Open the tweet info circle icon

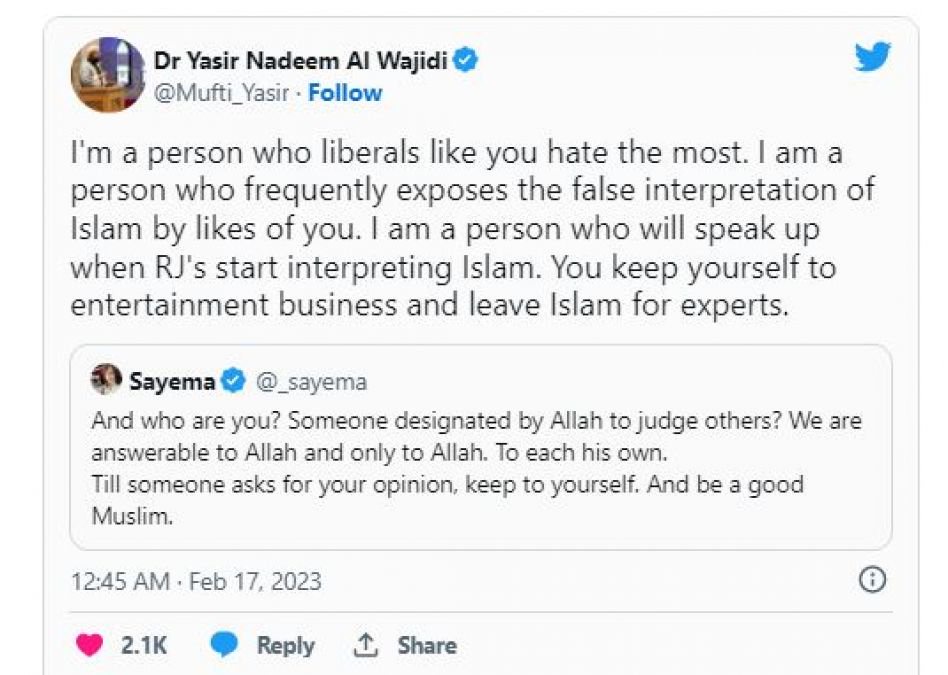click(873, 579)
